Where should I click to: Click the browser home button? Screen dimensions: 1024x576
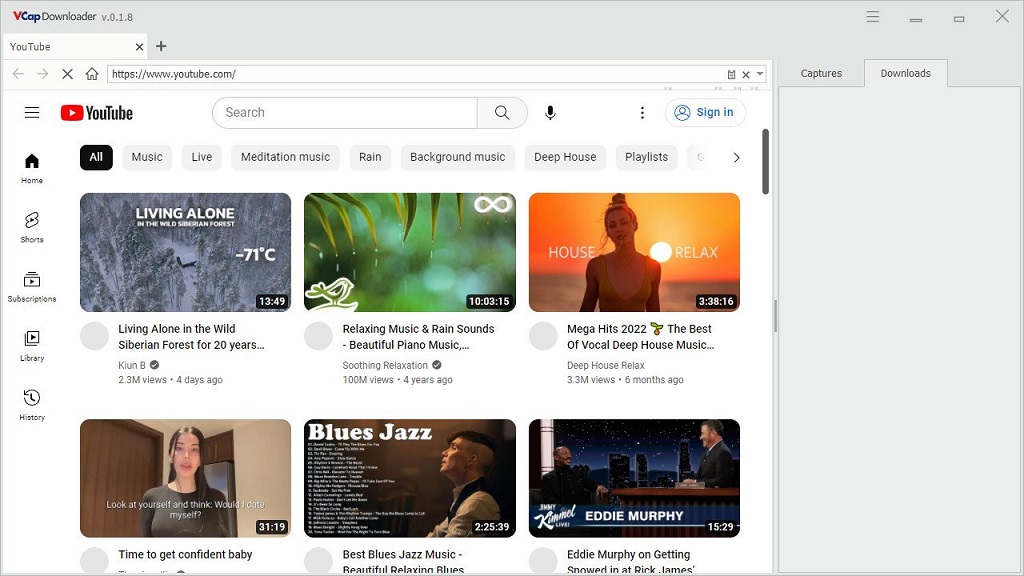click(92, 74)
